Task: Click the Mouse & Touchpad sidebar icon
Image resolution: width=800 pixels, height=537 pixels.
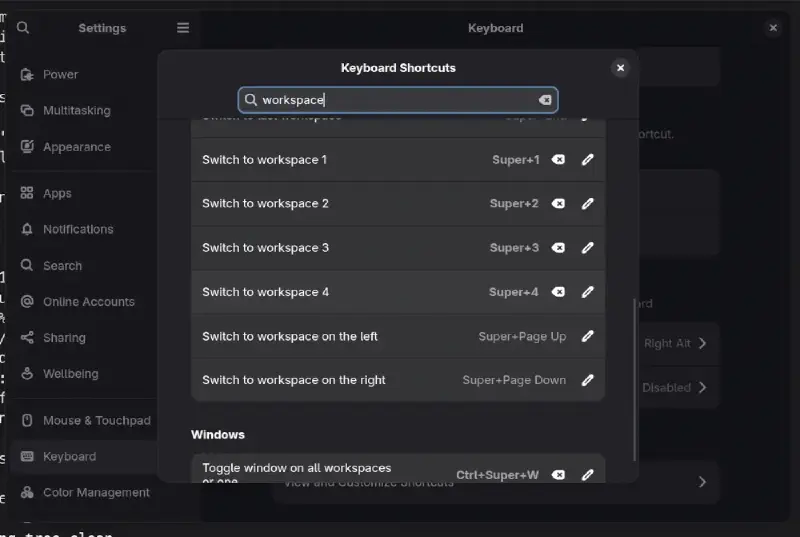Action: click(x=27, y=420)
